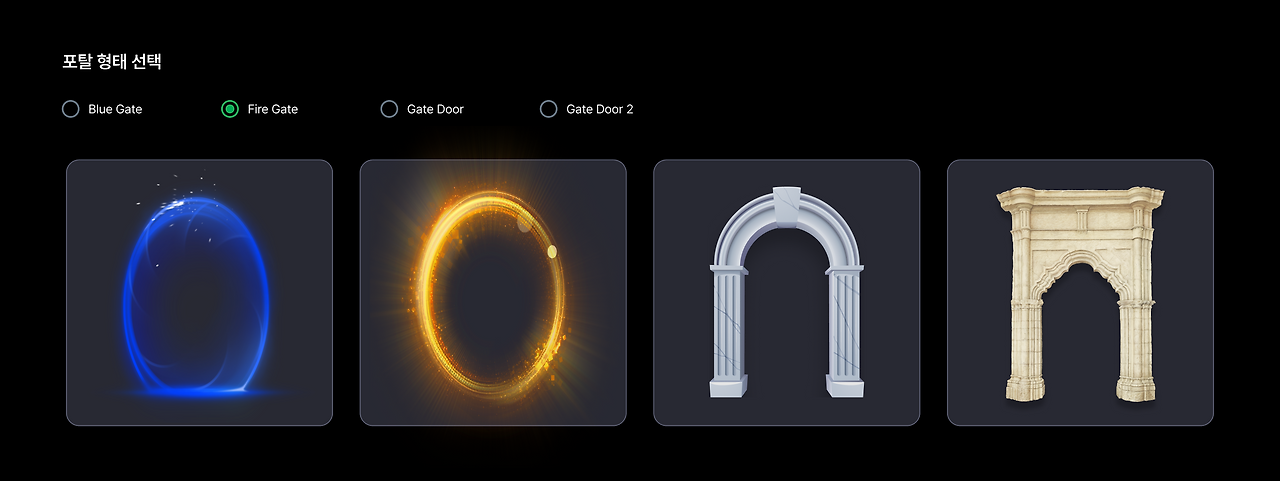The height and width of the screenshot is (481, 1280).
Task: Click the cornice top of the beige gate
Action: (x=1080, y=197)
